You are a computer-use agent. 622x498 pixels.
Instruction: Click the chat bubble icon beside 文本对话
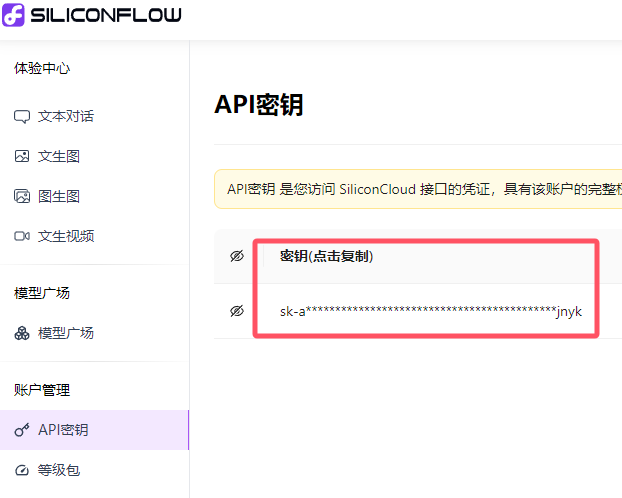[22, 117]
